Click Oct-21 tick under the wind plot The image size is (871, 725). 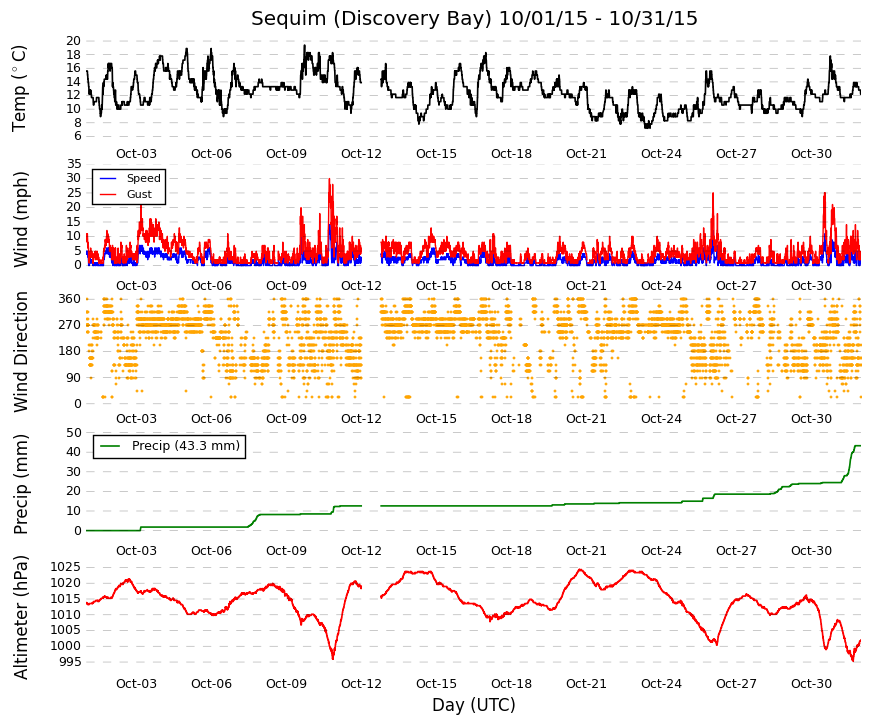tap(586, 286)
